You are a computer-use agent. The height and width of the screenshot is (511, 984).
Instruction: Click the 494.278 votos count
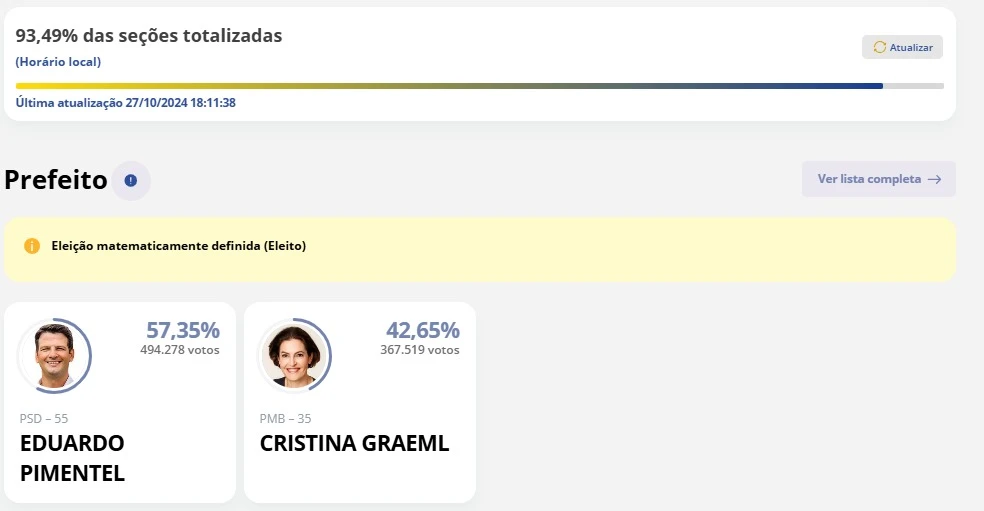(x=180, y=350)
